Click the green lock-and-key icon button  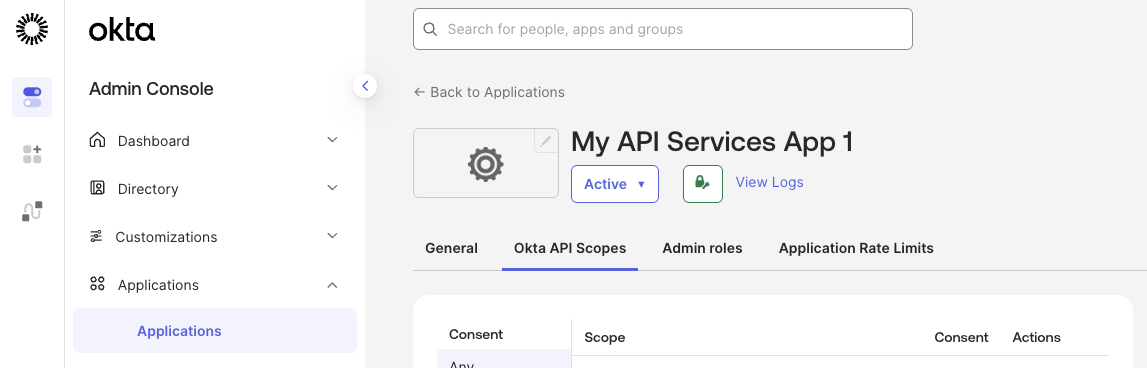point(703,184)
